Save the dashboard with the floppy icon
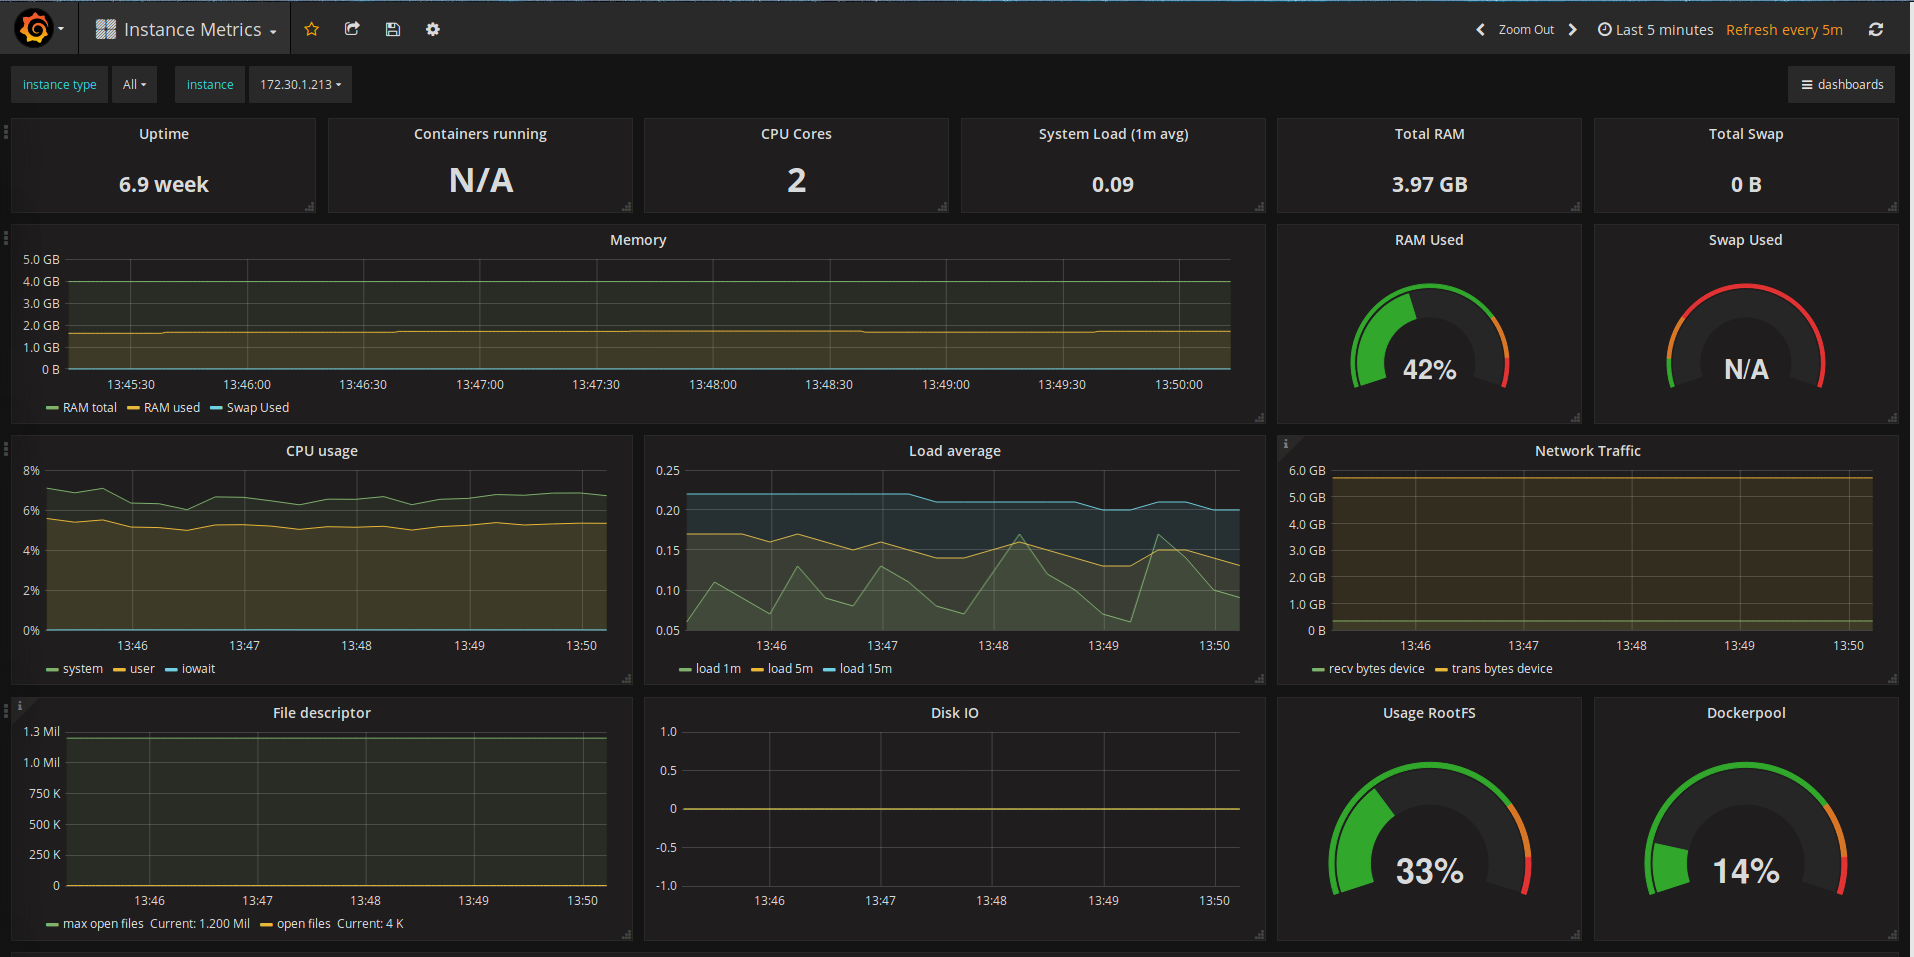The image size is (1914, 957). click(x=393, y=30)
